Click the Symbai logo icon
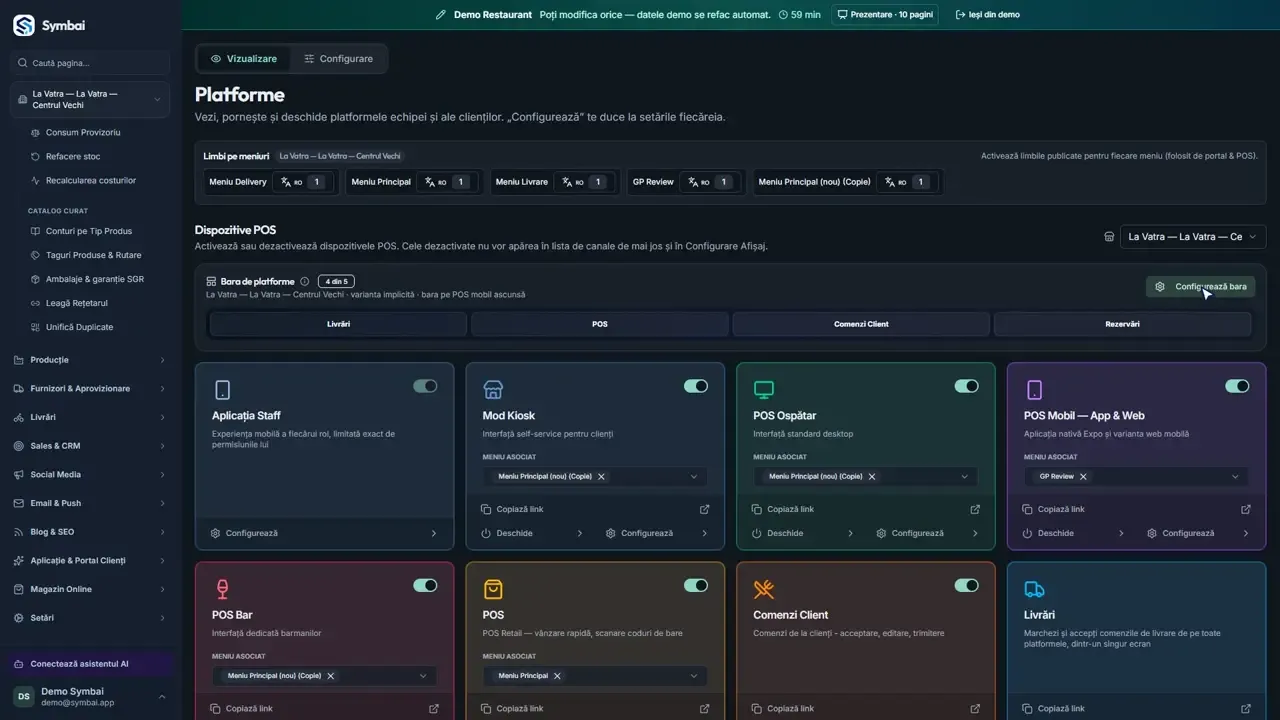1280x720 pixels. (x=24, y=26)
